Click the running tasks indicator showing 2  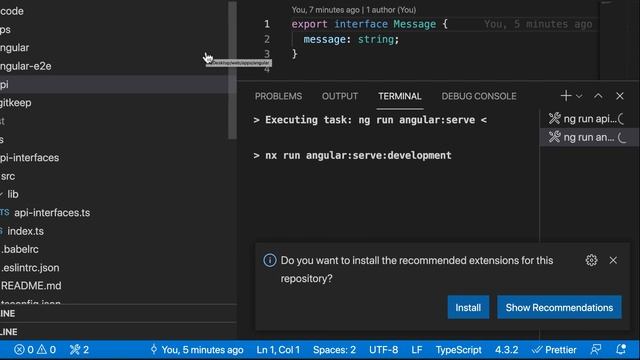tap(79, 350)
